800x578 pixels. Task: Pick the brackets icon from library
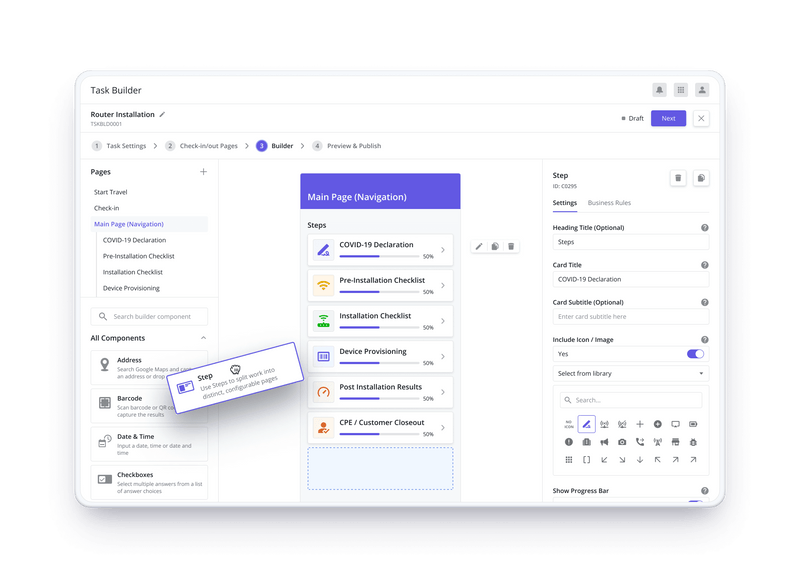point(586,460)
